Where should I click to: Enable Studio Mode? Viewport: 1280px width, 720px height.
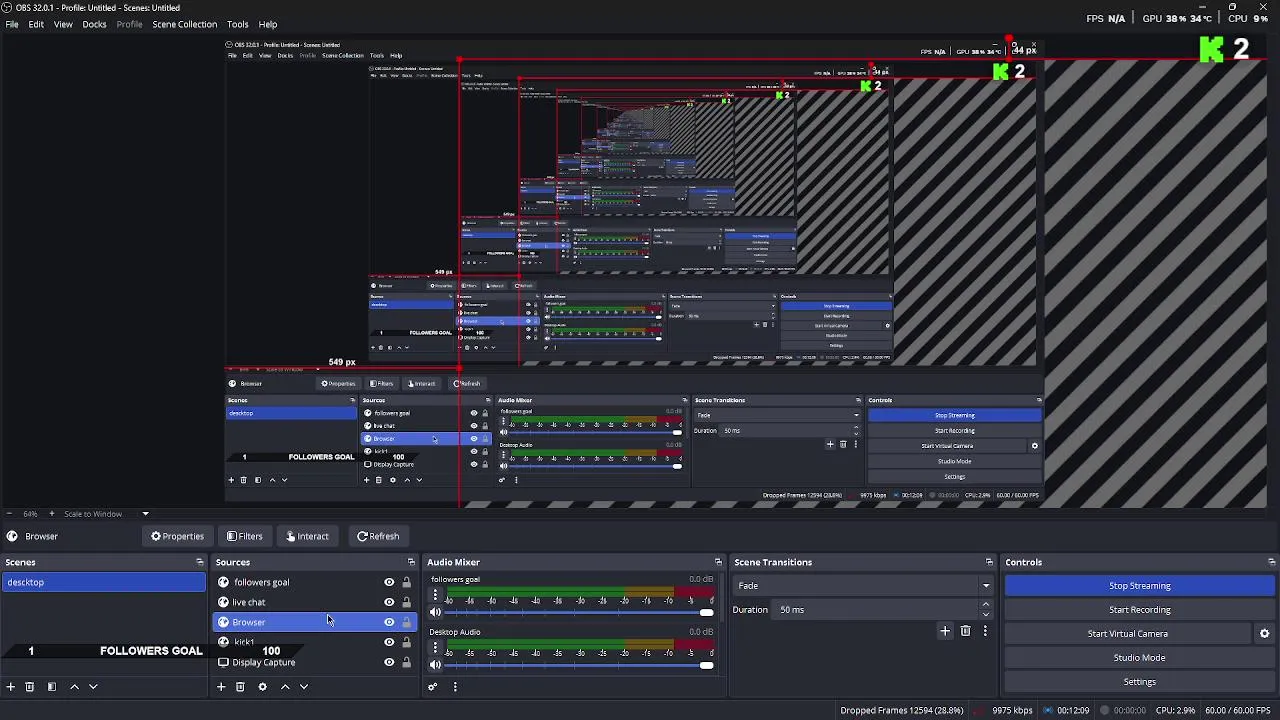pos(1139,658)
